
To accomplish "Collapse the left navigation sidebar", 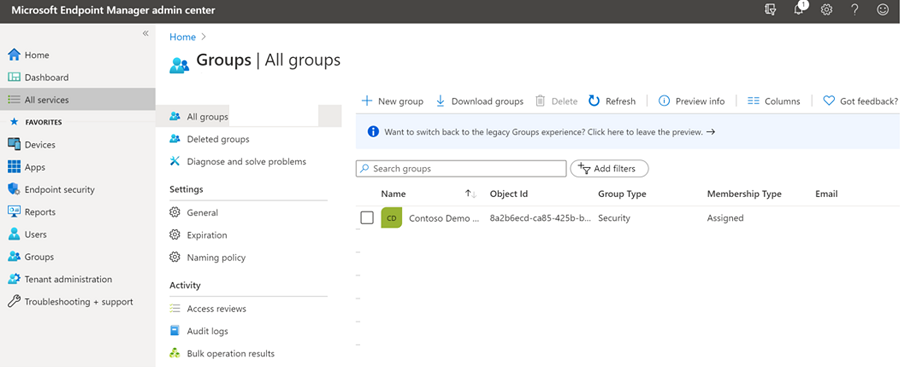I will point(145,33).
